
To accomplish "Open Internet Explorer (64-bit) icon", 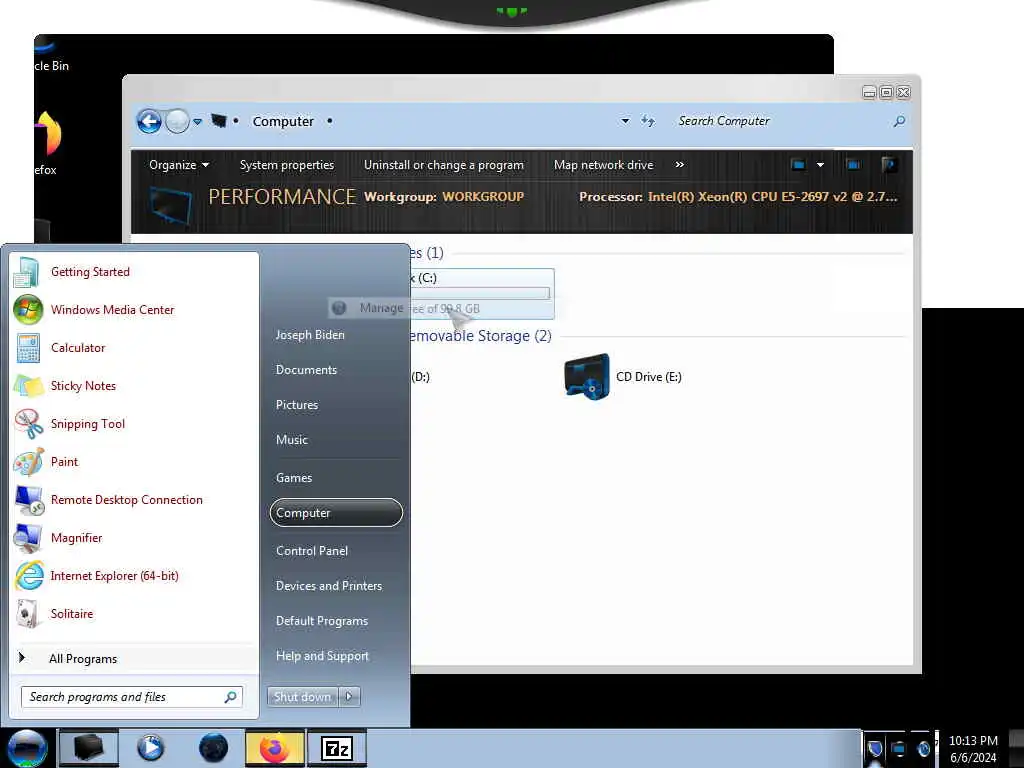I will 28,575.
